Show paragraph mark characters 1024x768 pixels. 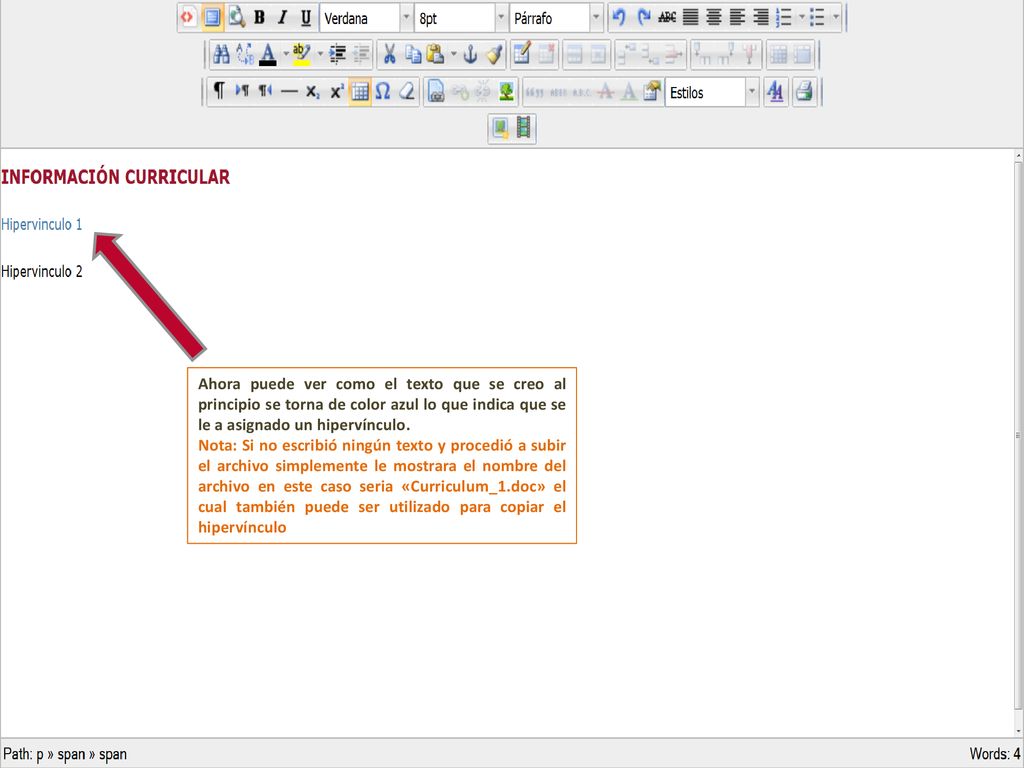coord(219,92)
